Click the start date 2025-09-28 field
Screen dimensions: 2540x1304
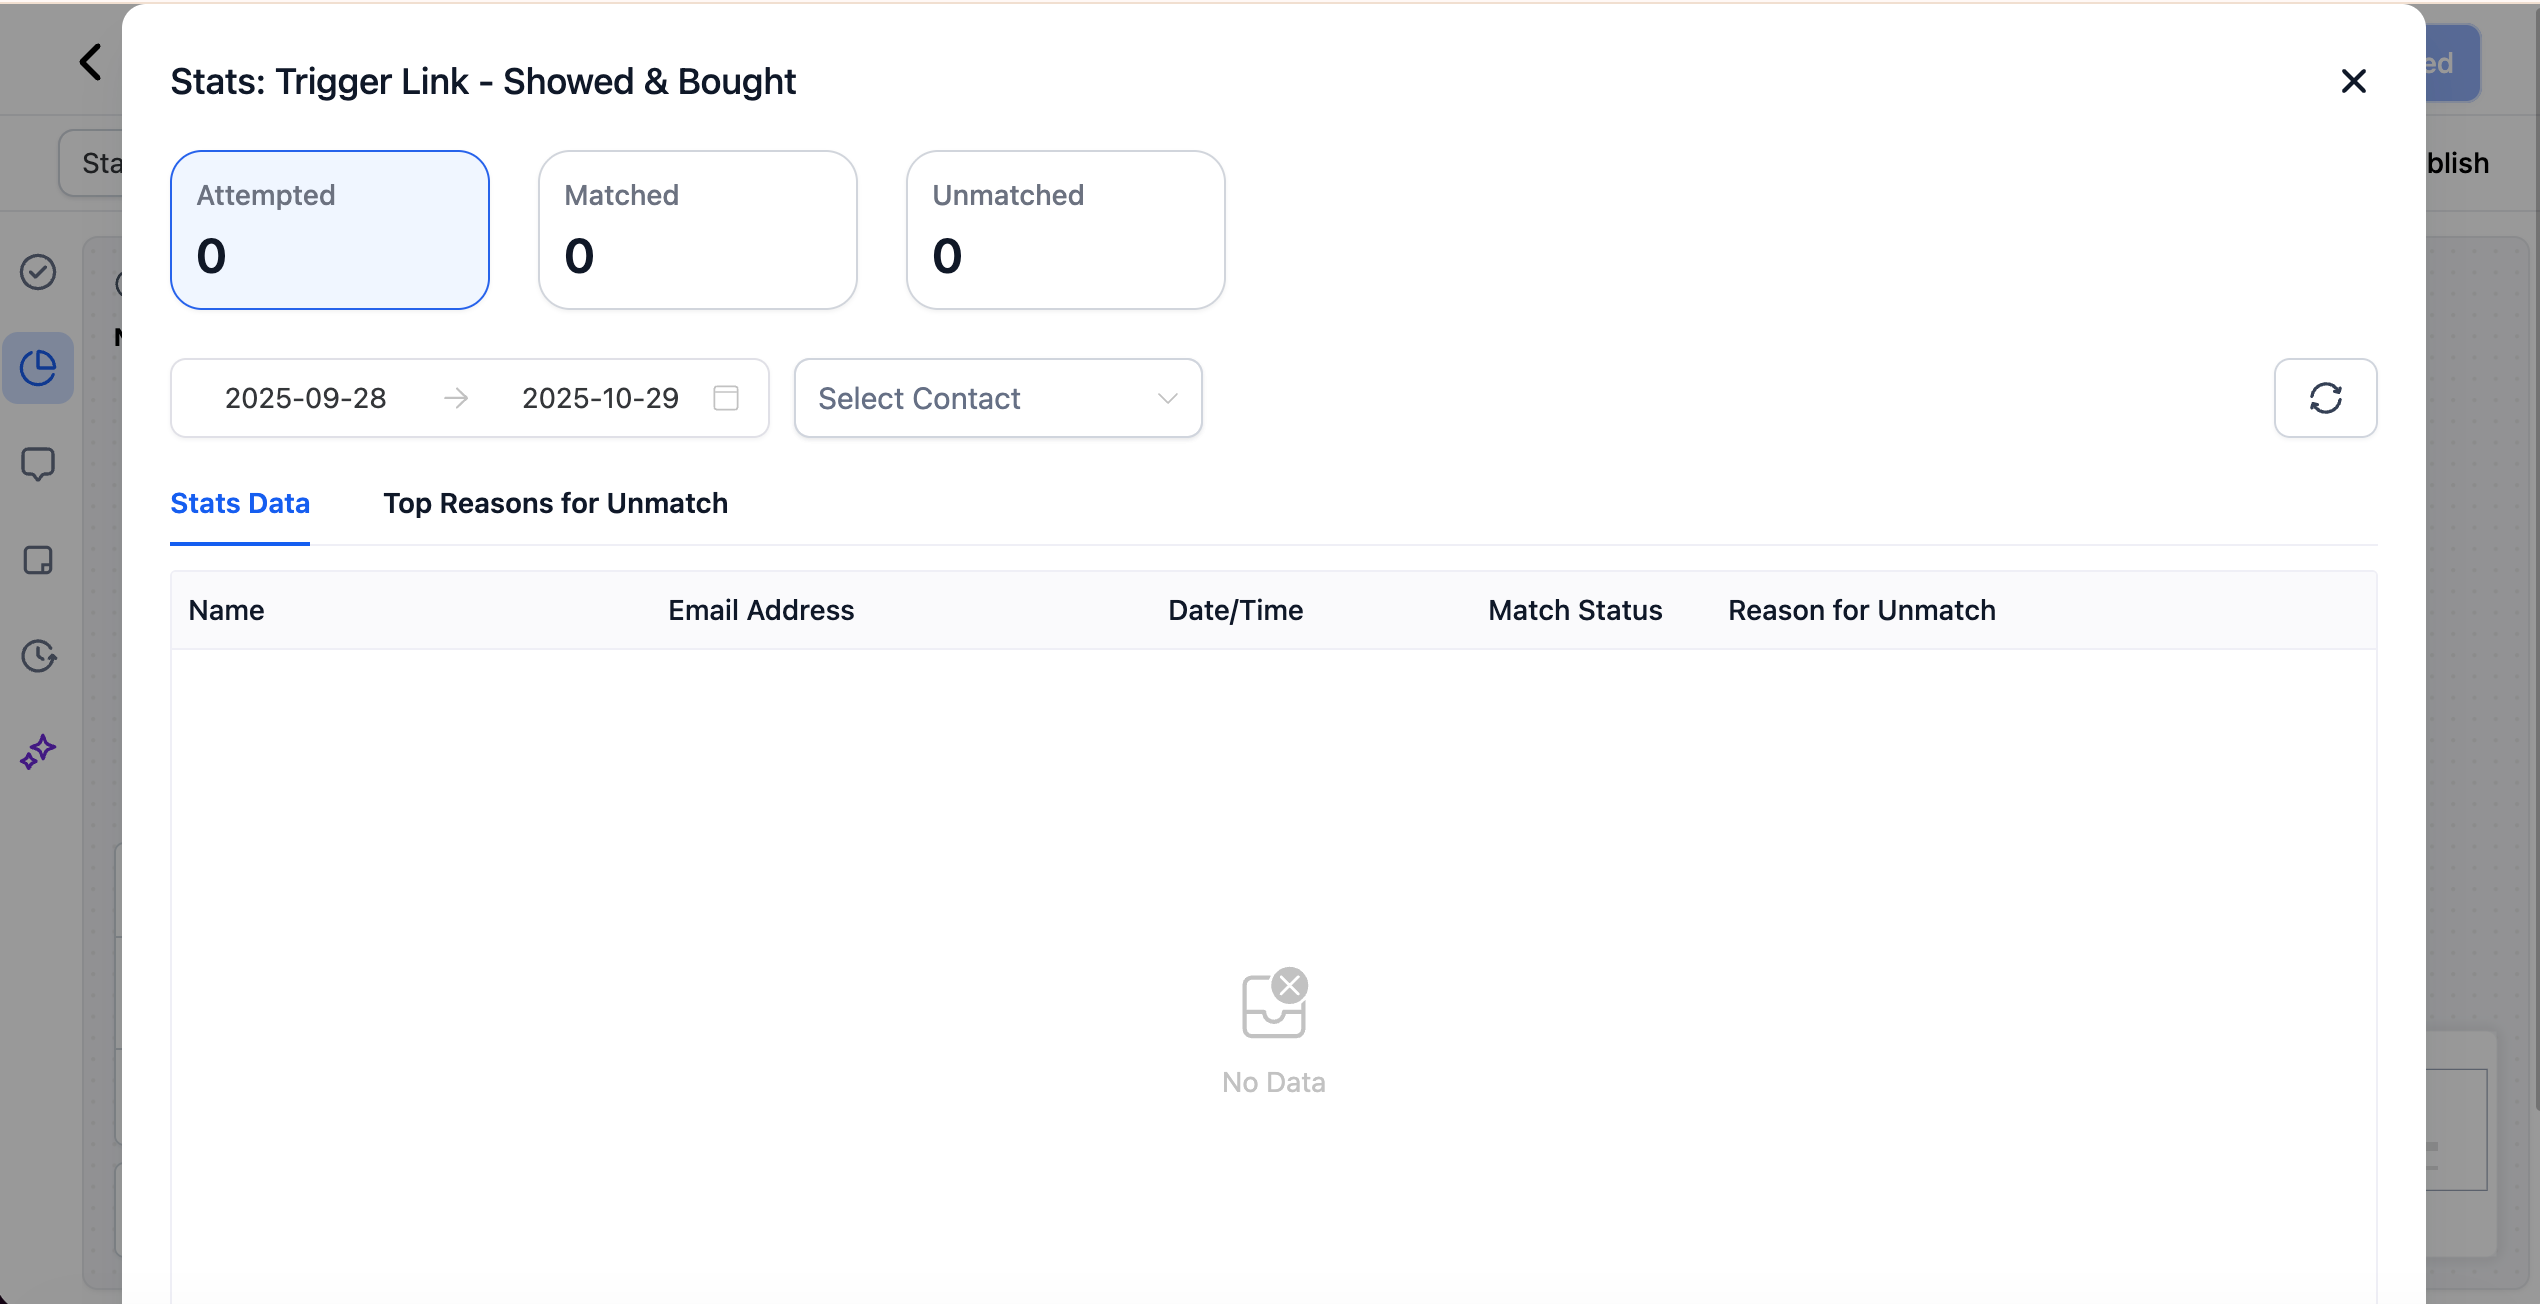coord(305,398)
